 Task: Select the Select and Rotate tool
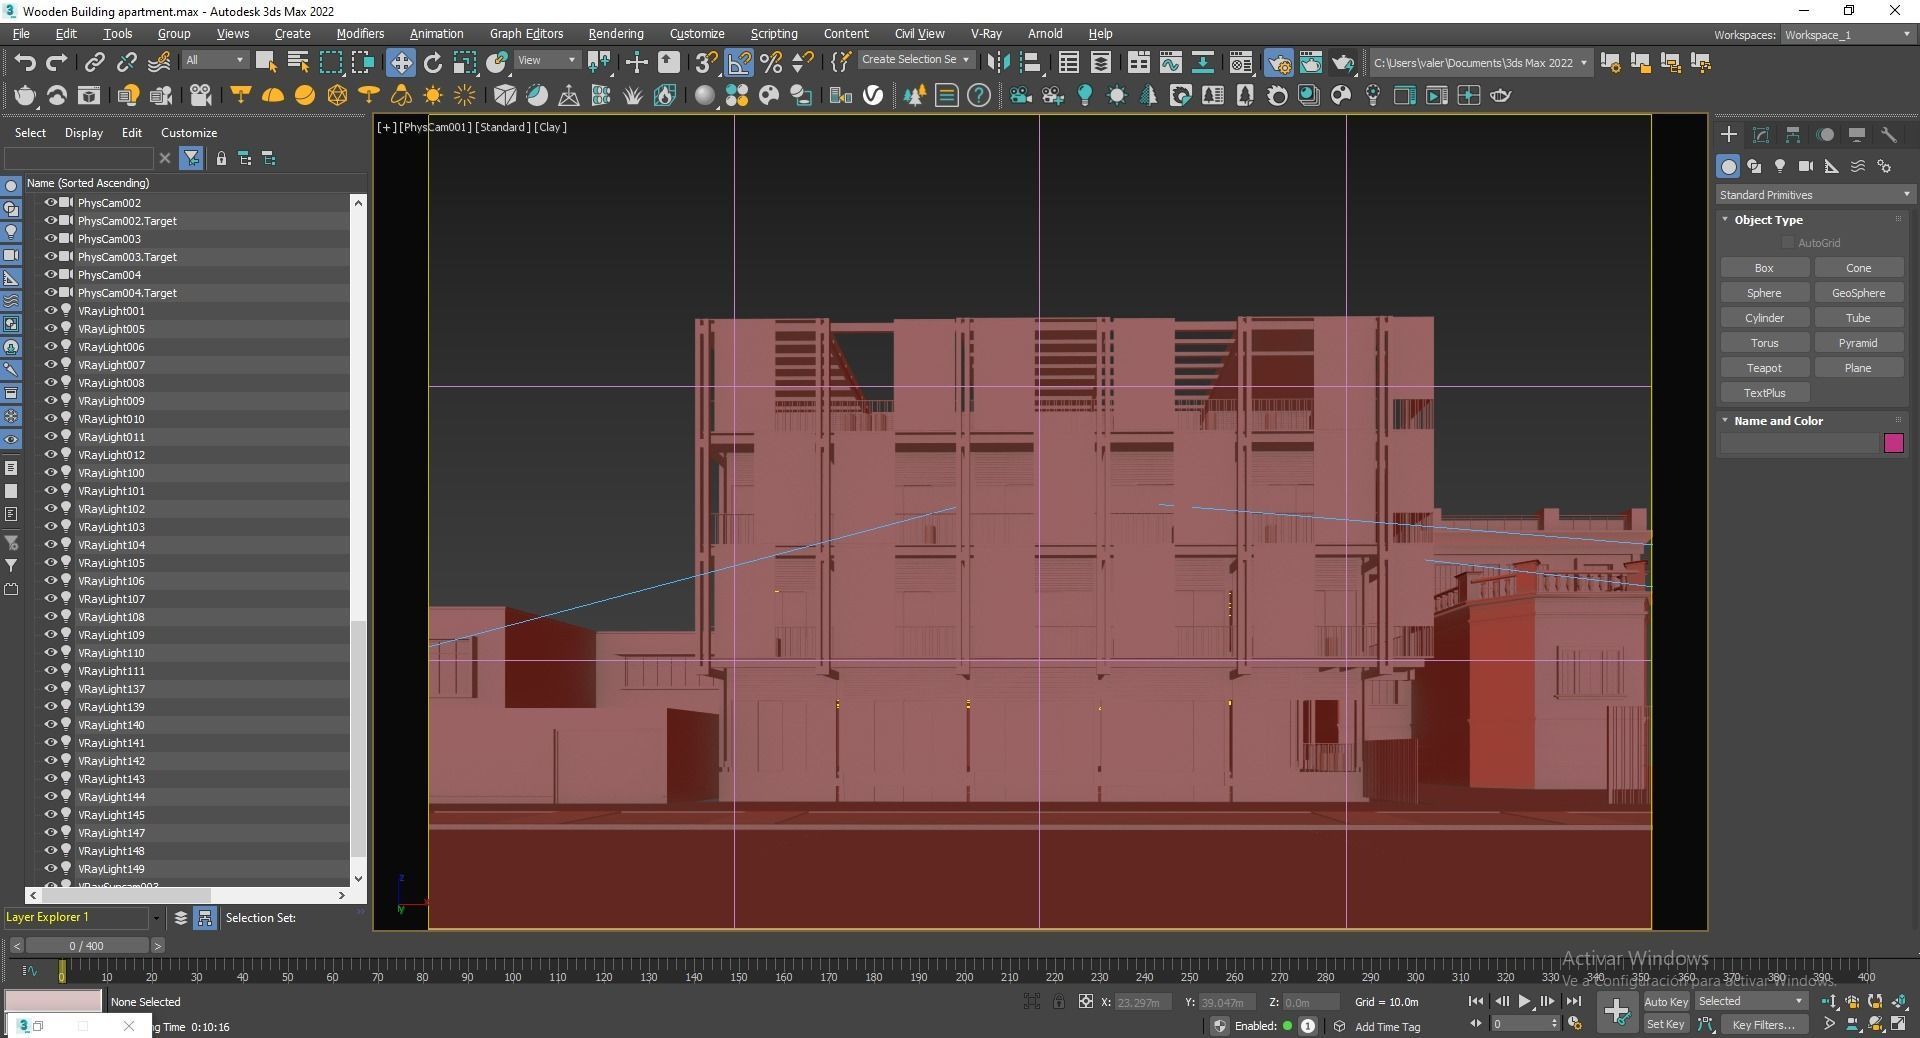433,62
